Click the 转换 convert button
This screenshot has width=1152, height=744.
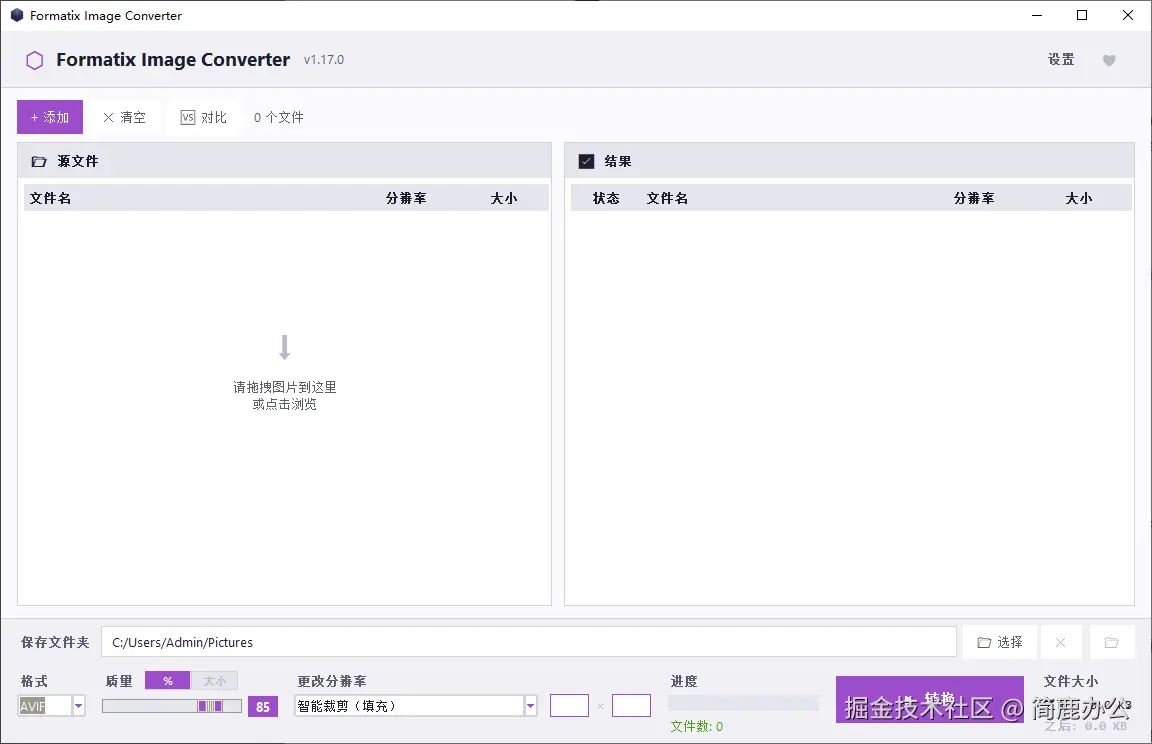(929, 699)
